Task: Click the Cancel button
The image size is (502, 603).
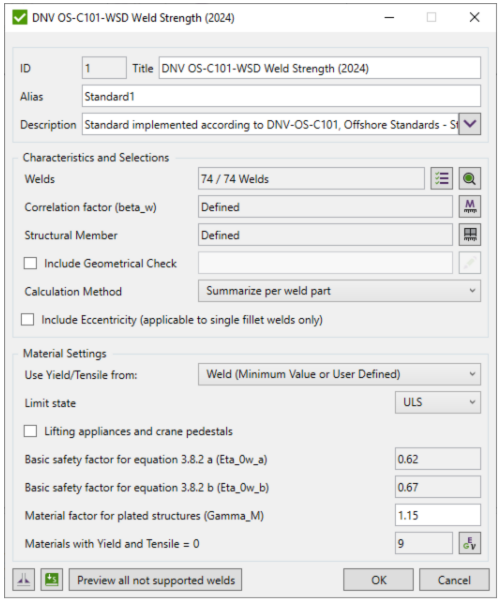Action: [x=454, y=580]
